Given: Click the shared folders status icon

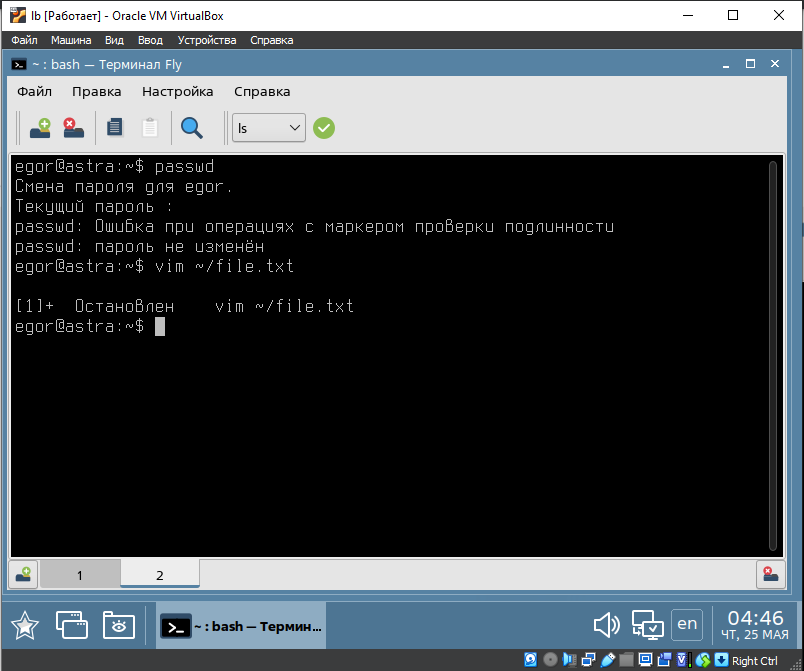Looking at the screenshot, I should 626,660.
